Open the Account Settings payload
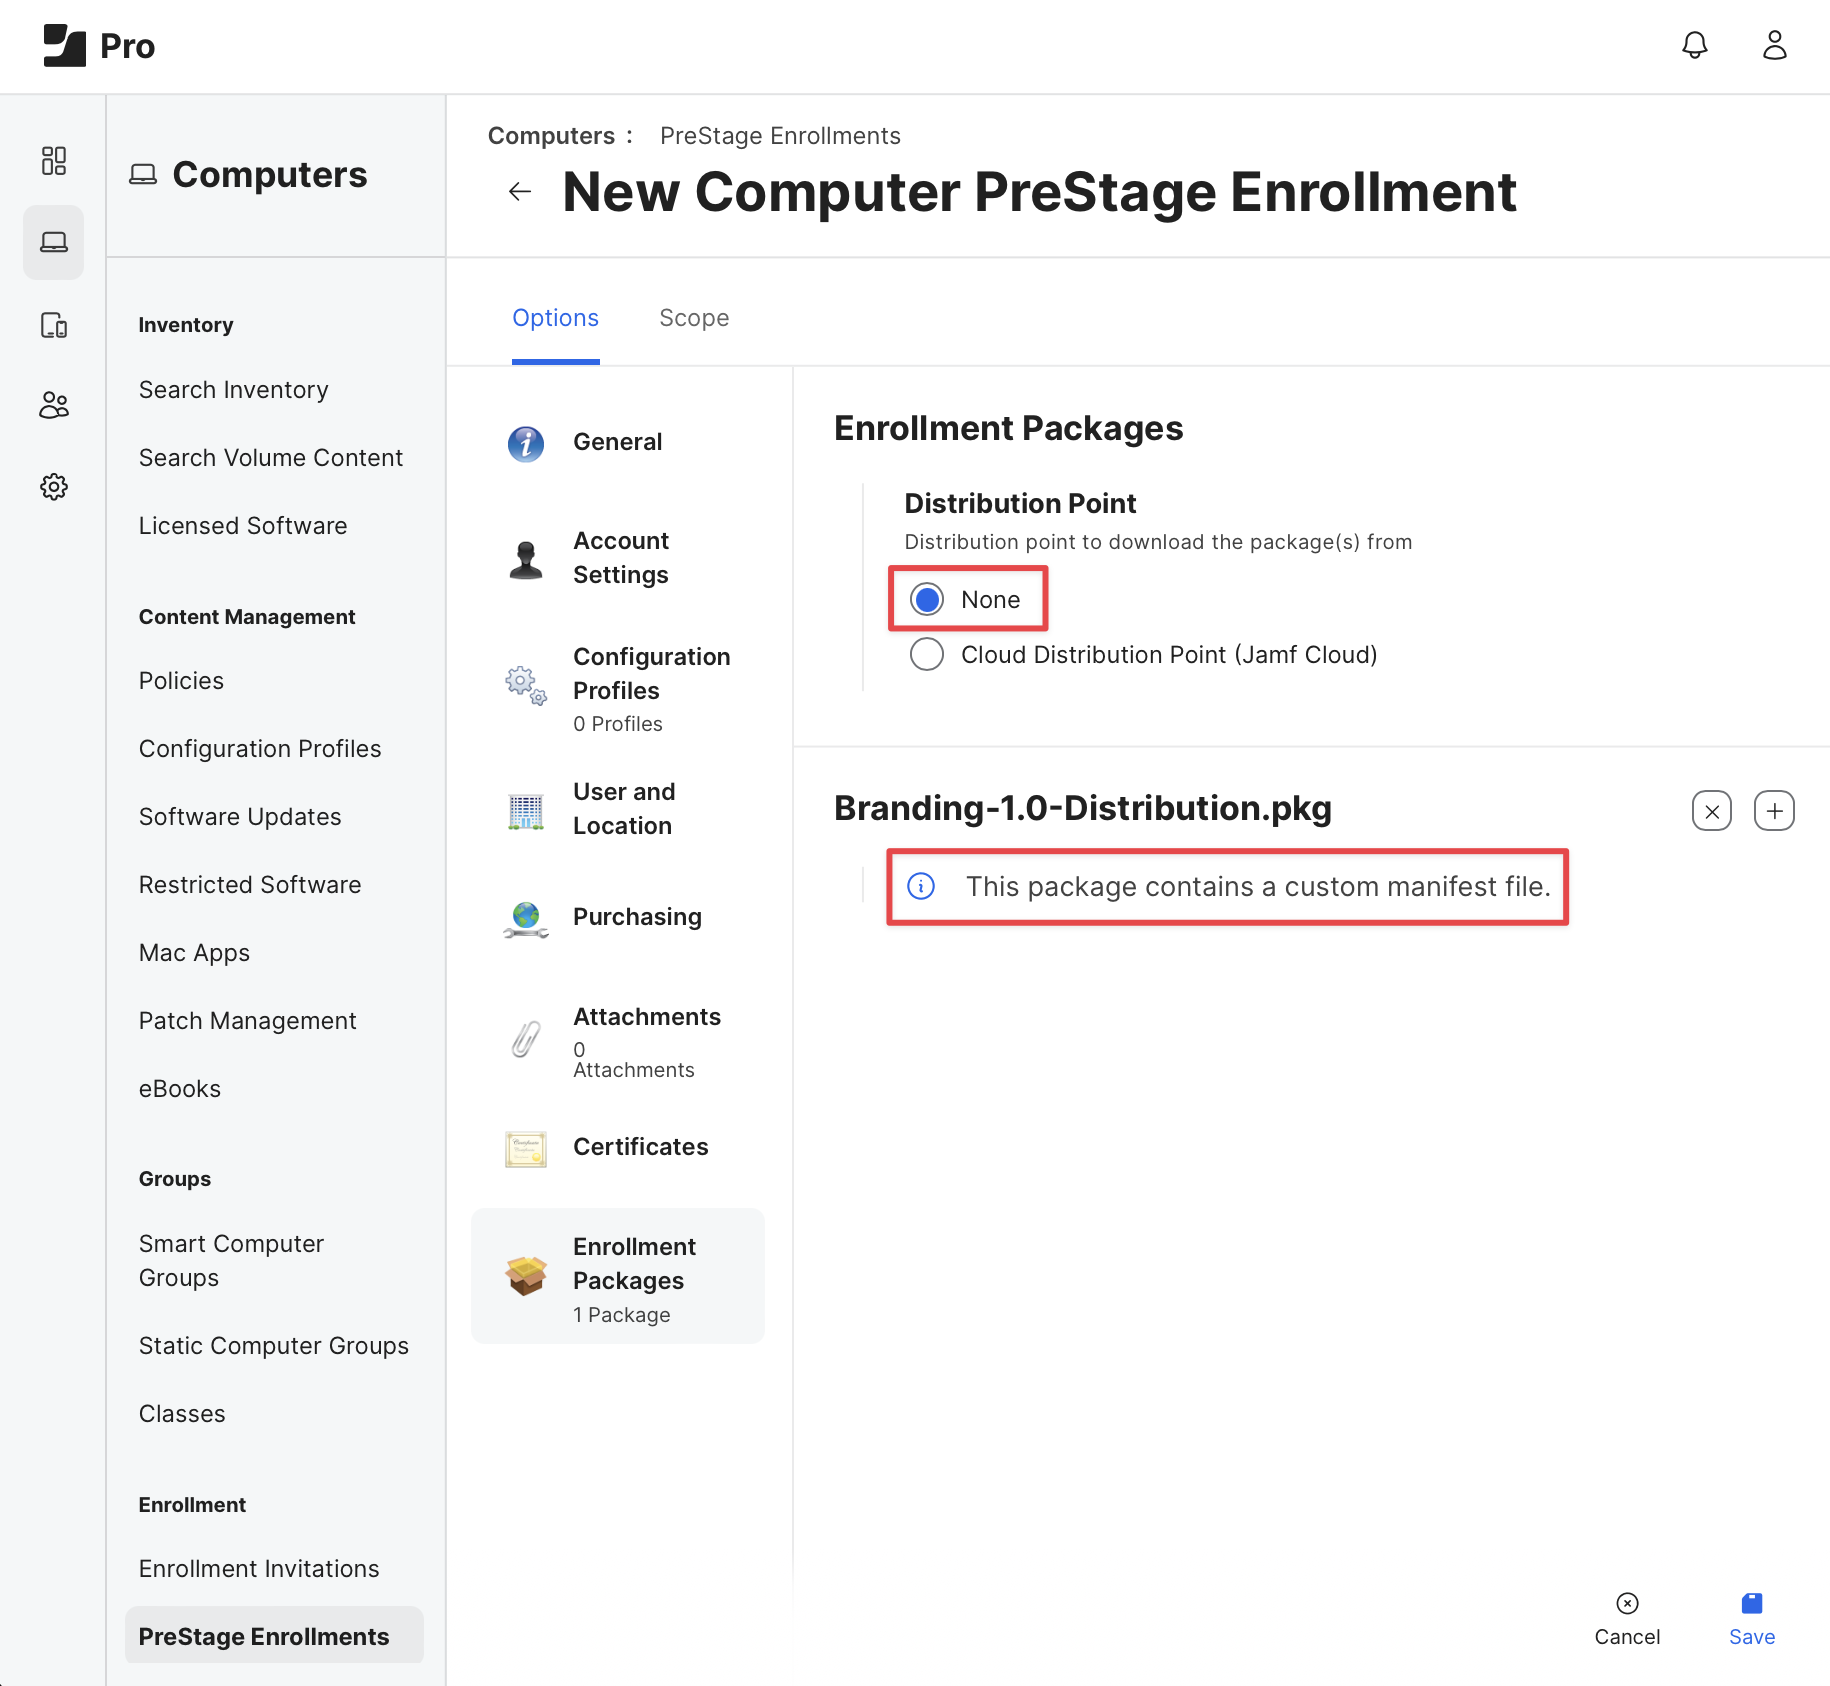1830x1686 pixels. tap(618, 558)
